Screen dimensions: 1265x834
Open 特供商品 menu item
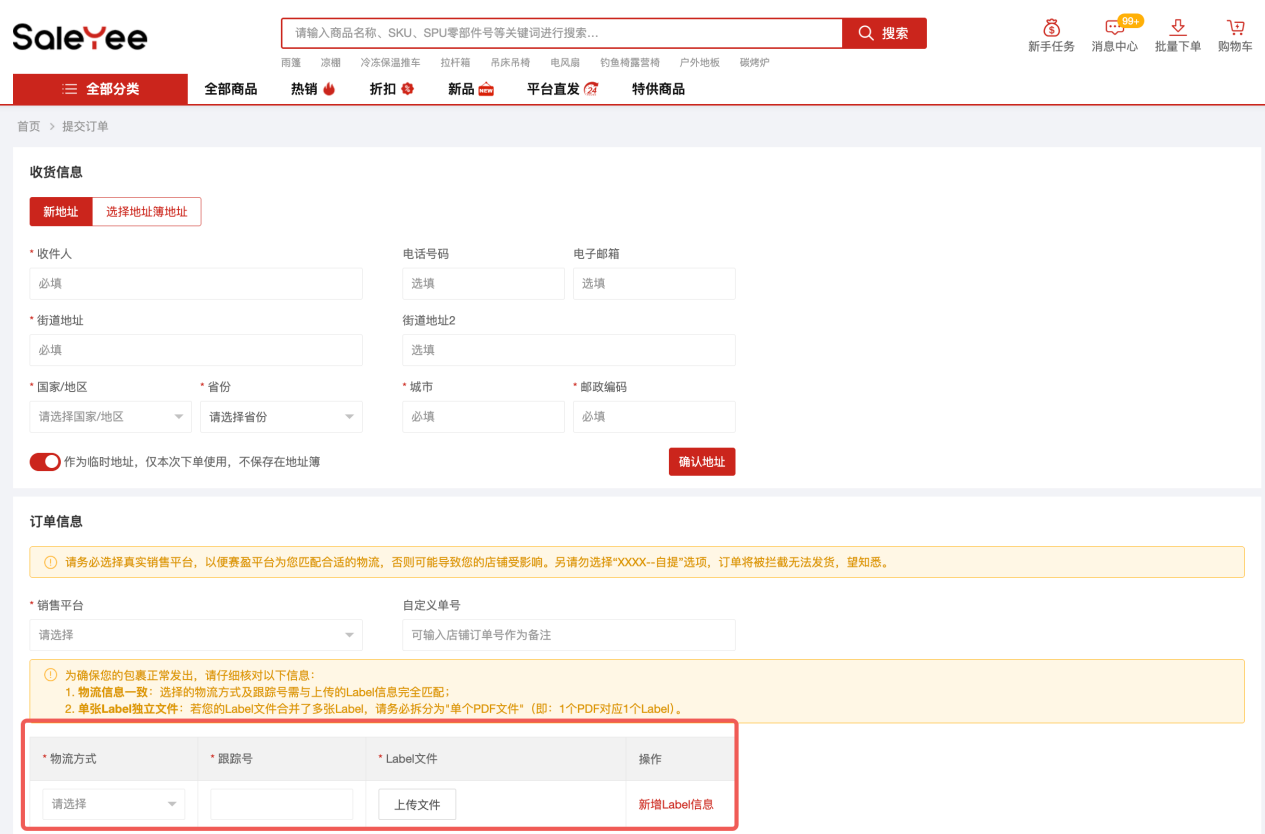[x=658, y=89]
